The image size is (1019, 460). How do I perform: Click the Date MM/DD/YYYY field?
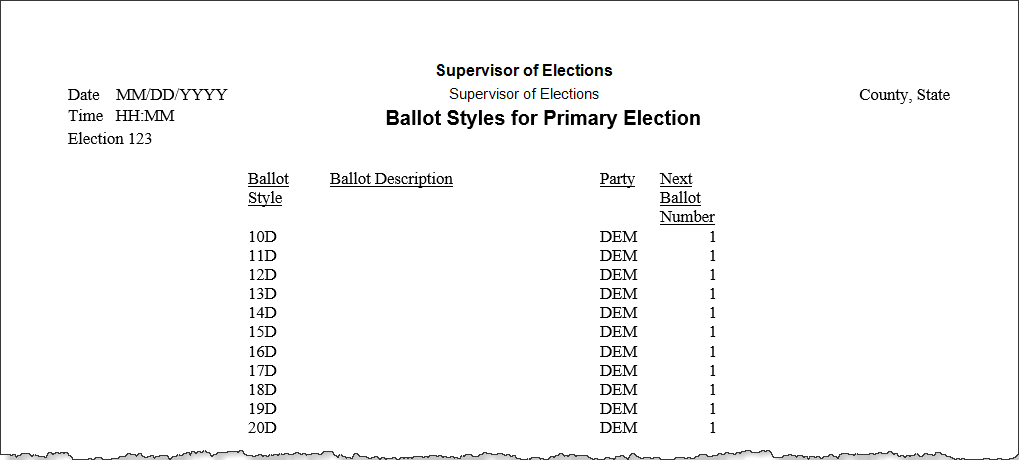click(148, 95)
